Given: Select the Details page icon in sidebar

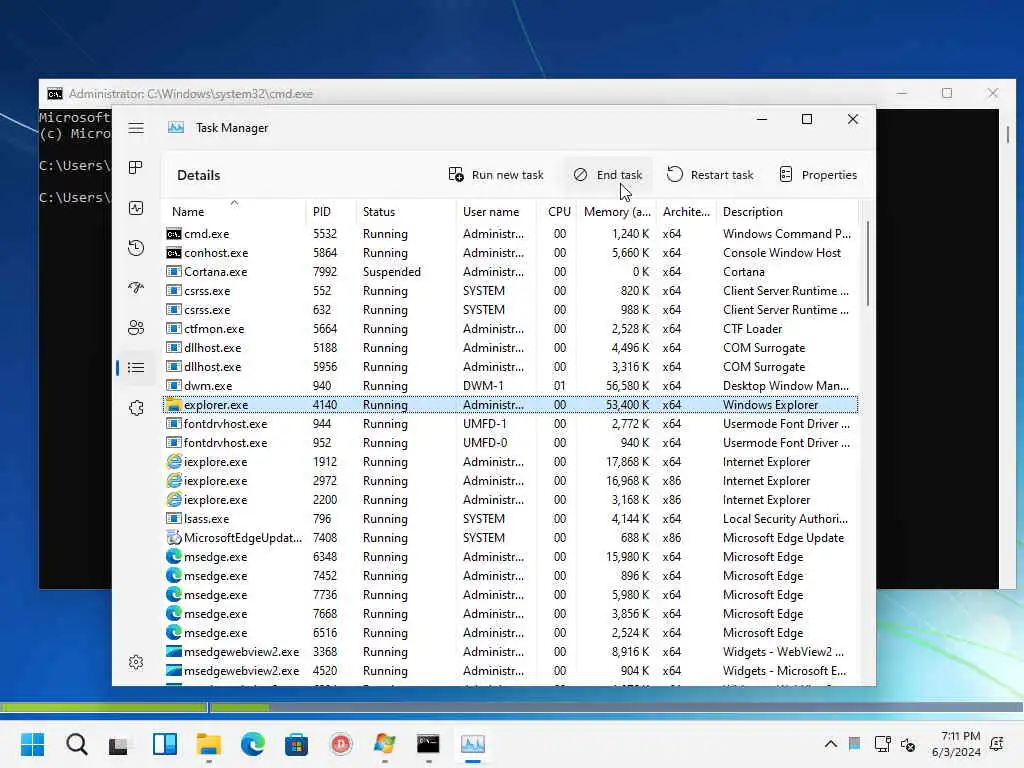Looking at the screenshot, I should pyautogui.click(x=136, y=368).
